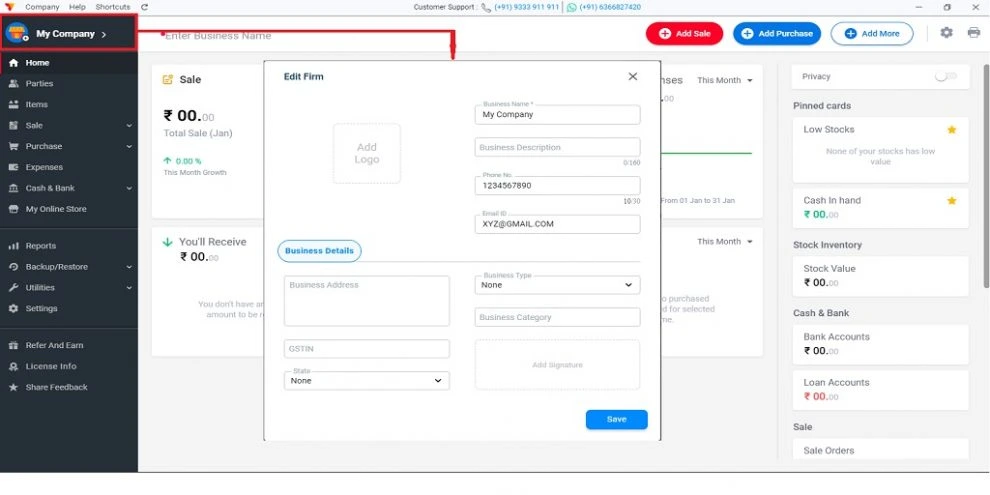Click the Add Sale button
Screen dimensions: 990x495
point(684,33)
